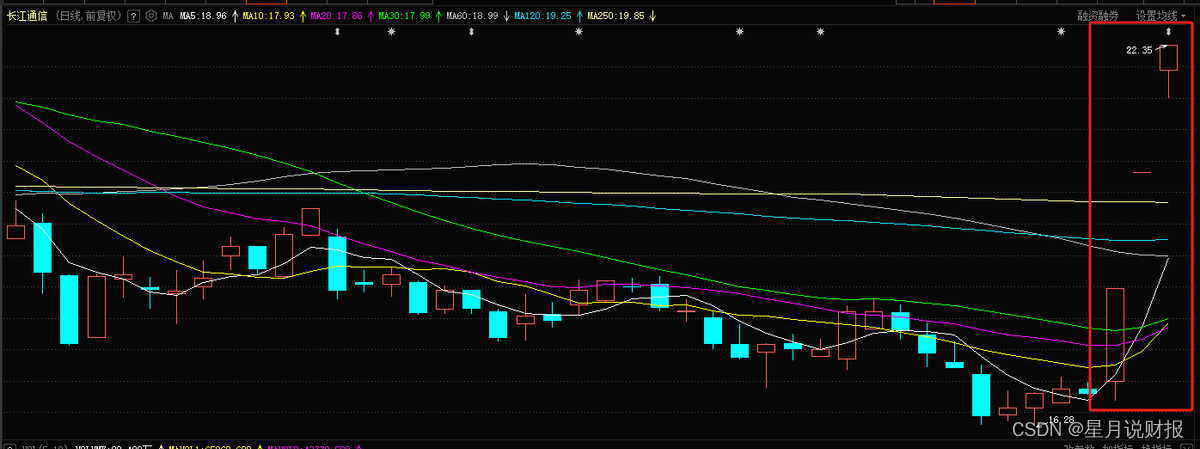Click the 融资融券 link
This screenshot has width=1200, height=449.
tap(1099, 16)
